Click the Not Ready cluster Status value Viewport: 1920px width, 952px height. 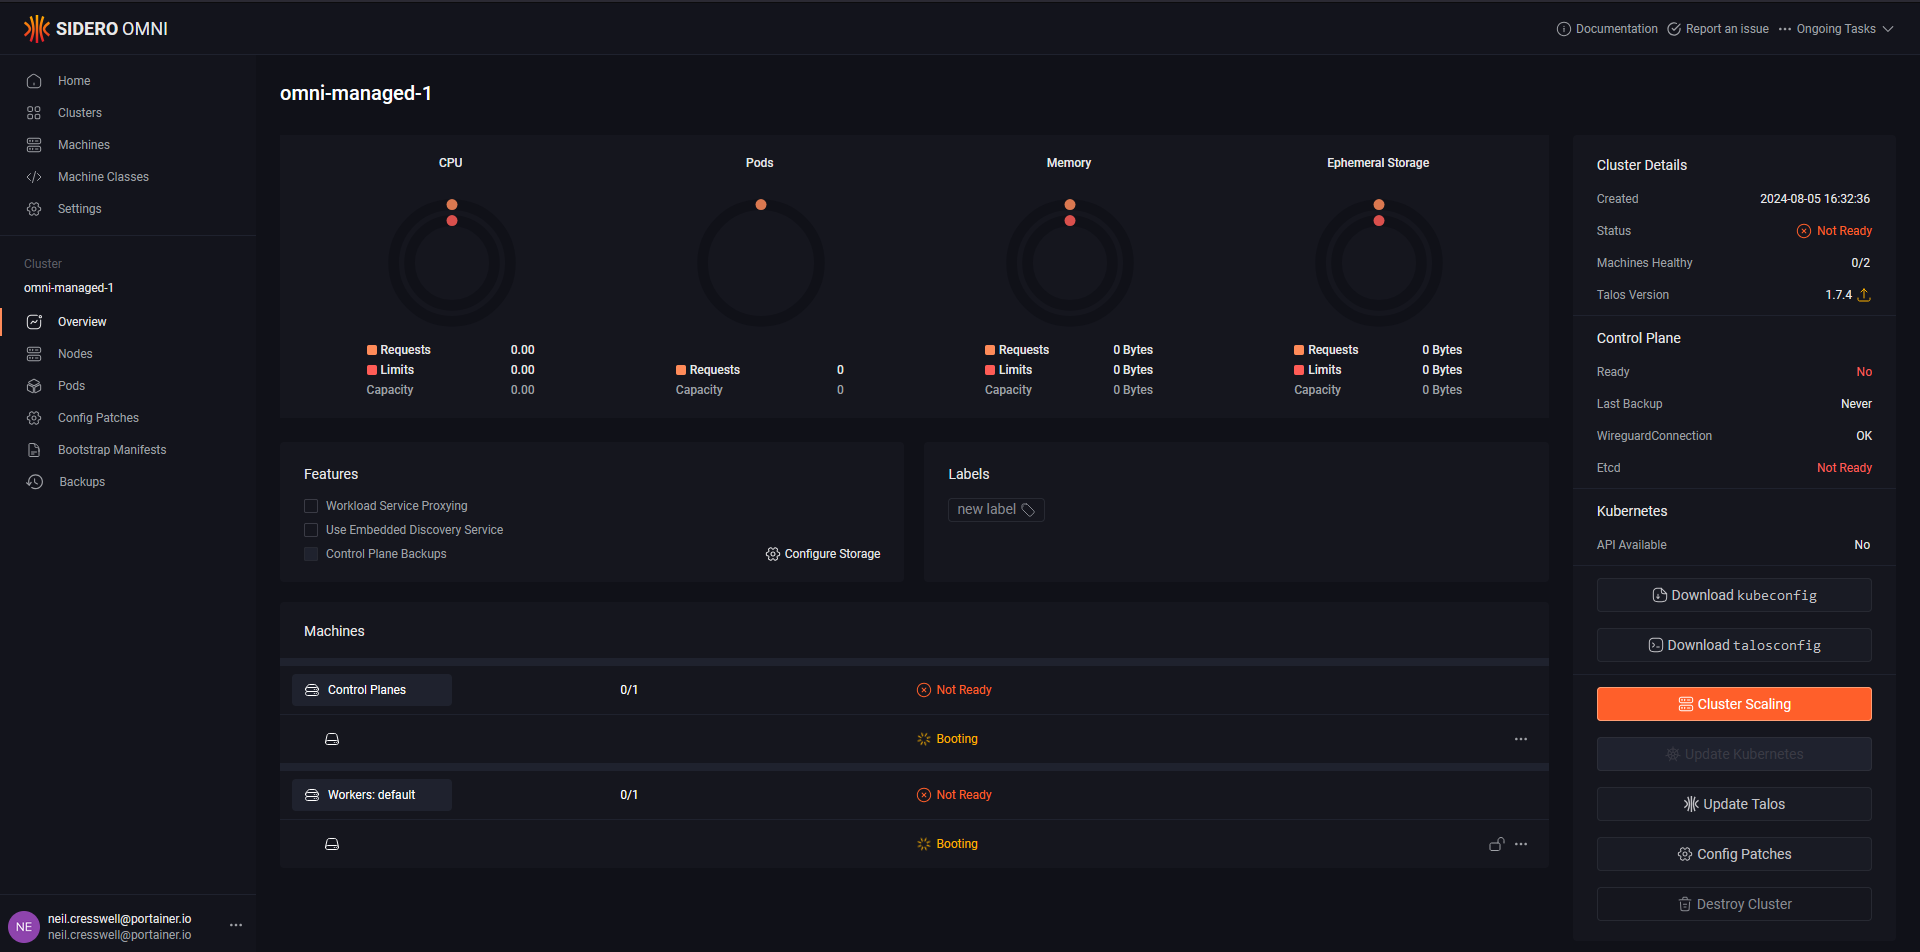(1834, 231)
